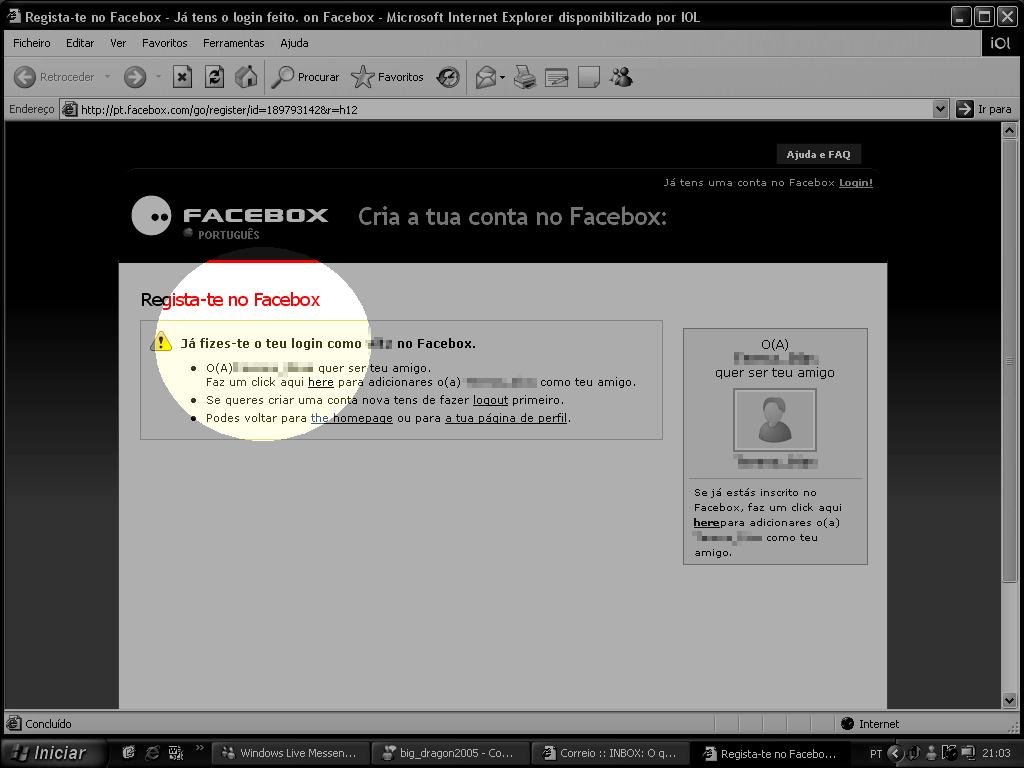Image resolution: width=1024 pixels, height=768 pixels.
Task: Click the IOL logo in the corner
Action: [x=1000, y=43]
